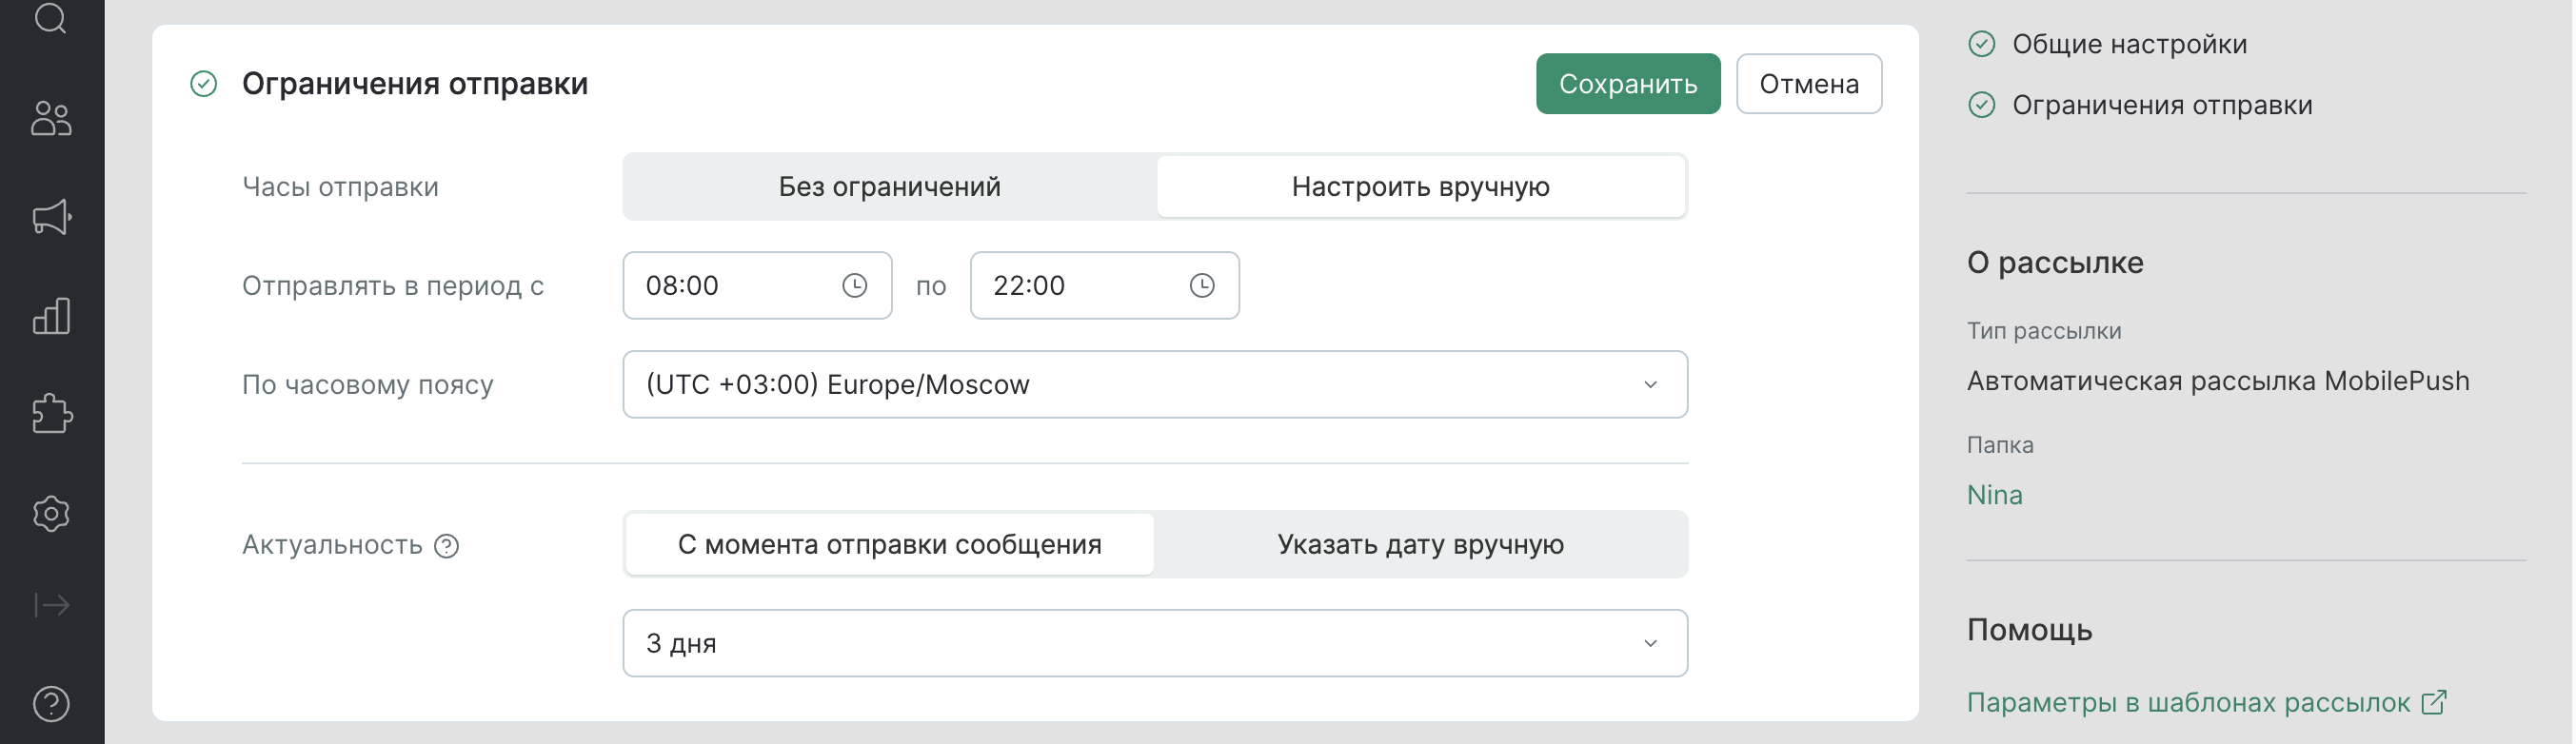The height and width of the screenshot is (744, 2576).
Task: Choose Указать дату вручную
Action: 1421,545
